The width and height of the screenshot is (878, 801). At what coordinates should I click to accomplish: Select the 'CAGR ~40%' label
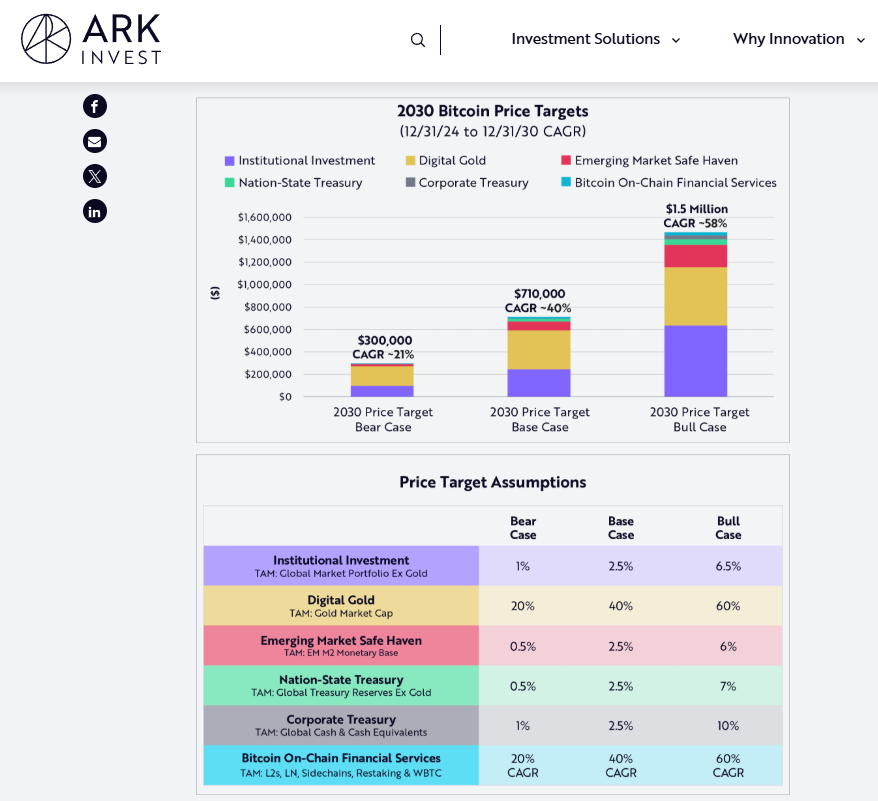pos(538,308)
